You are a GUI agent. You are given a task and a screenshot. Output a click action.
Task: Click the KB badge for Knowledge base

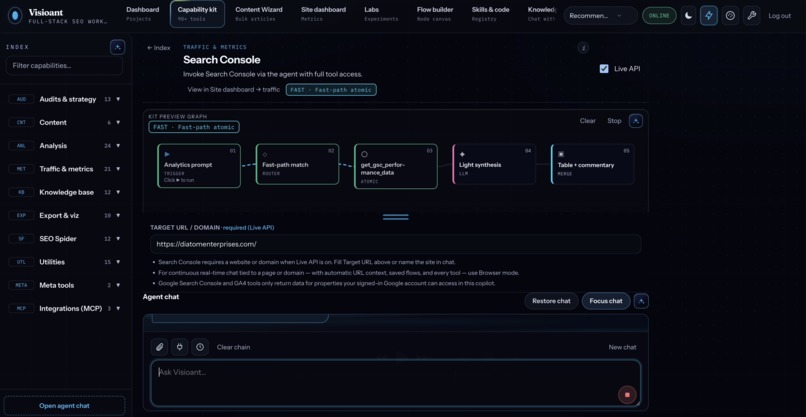pos(22,192)
